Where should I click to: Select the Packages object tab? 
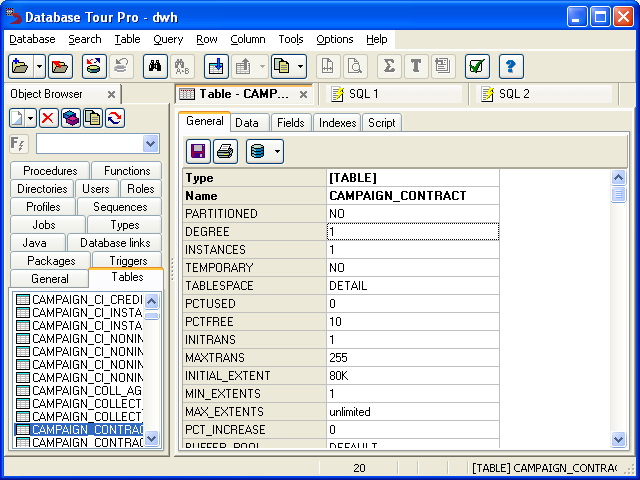pos(51,261)
